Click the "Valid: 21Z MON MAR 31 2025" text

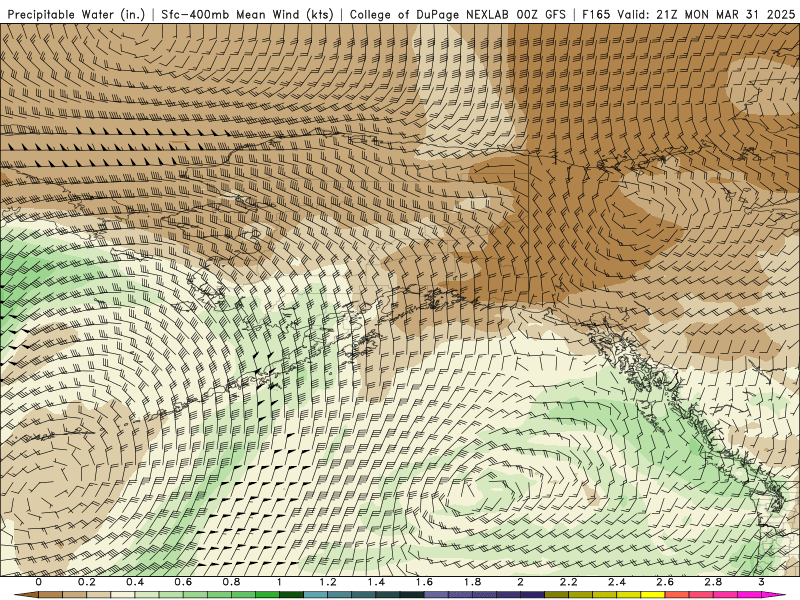point(706,15)
